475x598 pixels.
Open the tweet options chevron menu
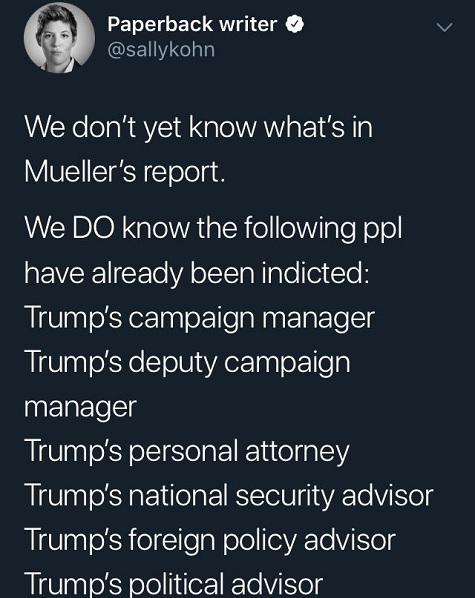(x=444, y=27)
